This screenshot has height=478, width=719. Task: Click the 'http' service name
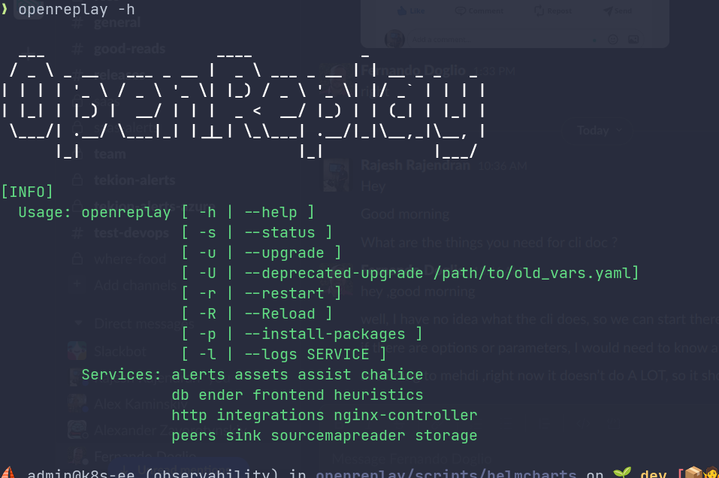point(189,415)
